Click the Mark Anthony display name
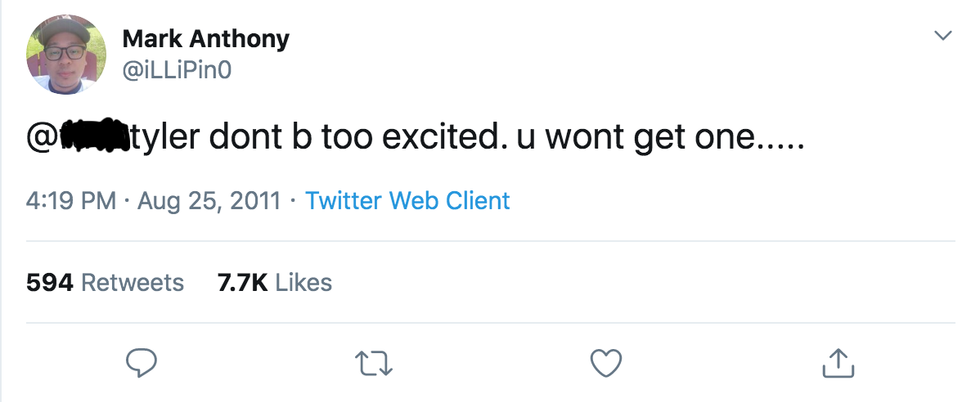 tap(205, 39)
